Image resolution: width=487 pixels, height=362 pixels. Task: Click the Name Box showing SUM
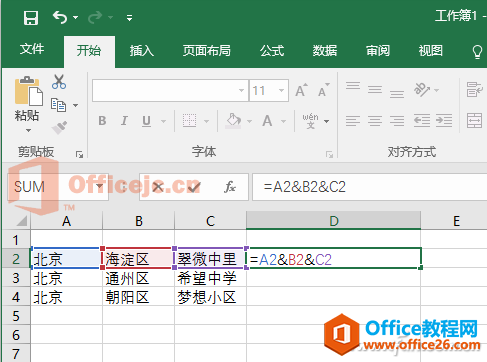[58, 187]
